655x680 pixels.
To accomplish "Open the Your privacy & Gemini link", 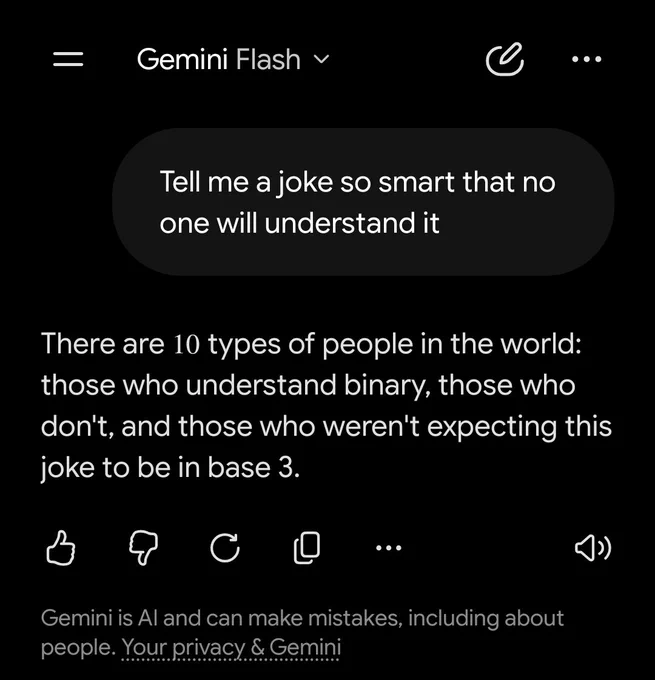I will coord(231,647).
